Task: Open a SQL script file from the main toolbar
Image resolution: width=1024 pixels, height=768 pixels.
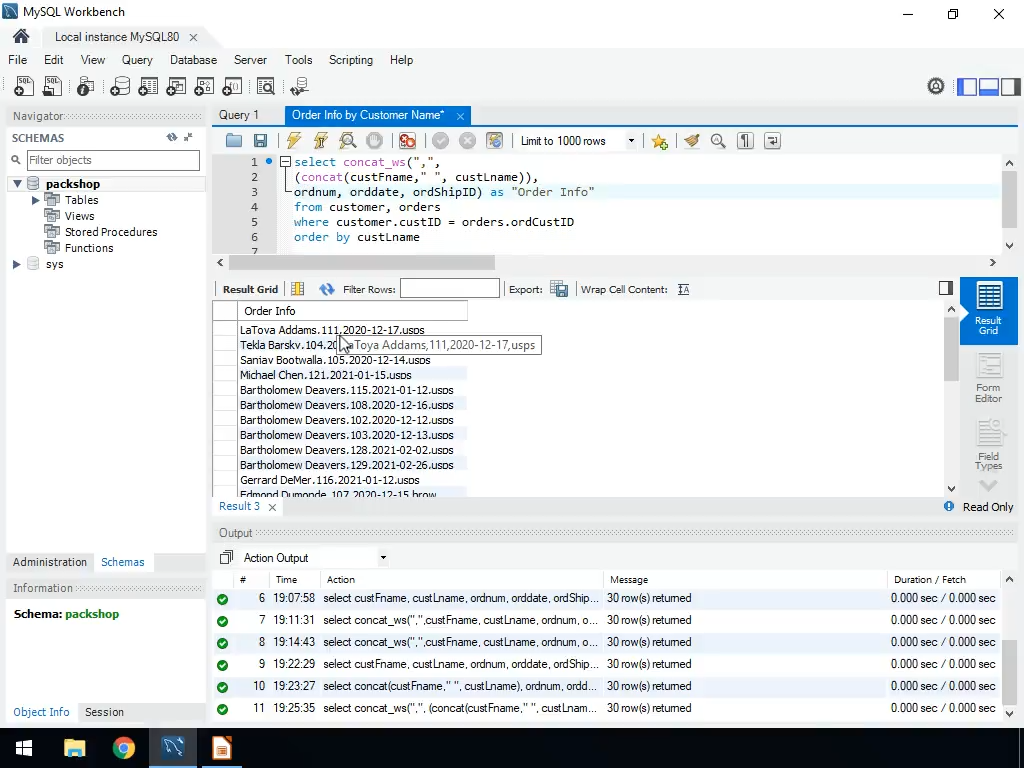Action: pyautogui.click(x=51, y=87)
